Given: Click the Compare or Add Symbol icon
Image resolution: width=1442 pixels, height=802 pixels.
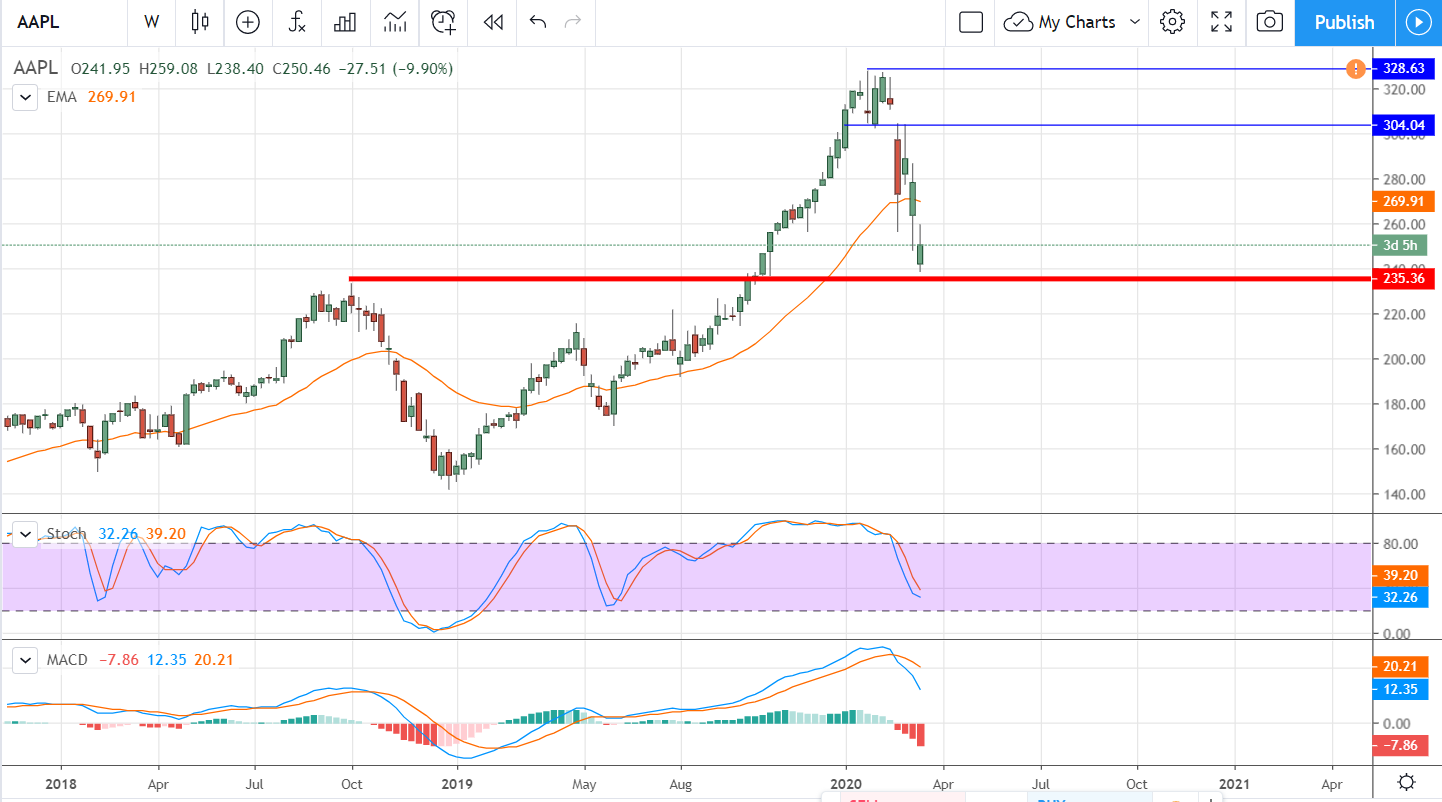Looking at the screenshot, I should point(247,22).
